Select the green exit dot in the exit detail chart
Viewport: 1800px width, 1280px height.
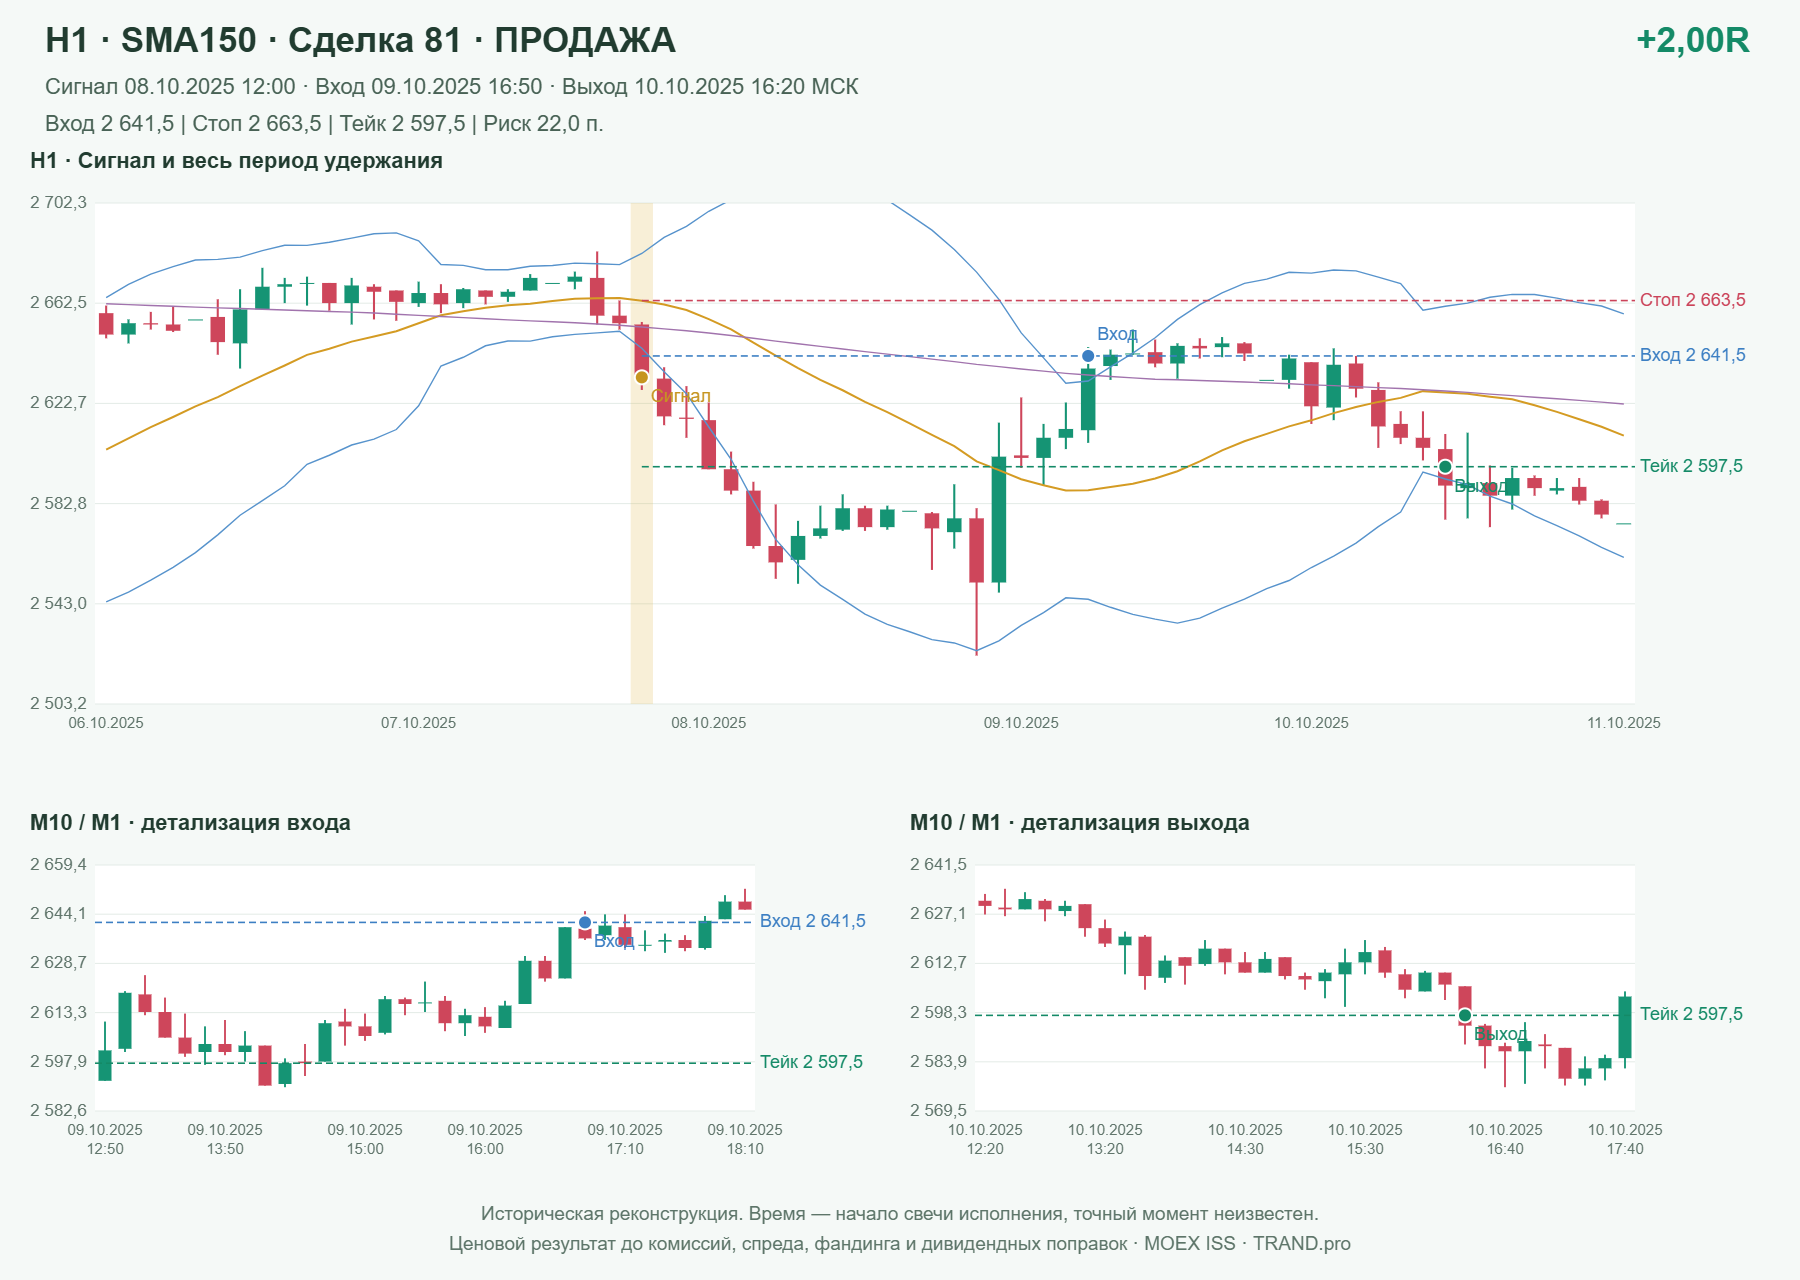tap(1465, 1016)
